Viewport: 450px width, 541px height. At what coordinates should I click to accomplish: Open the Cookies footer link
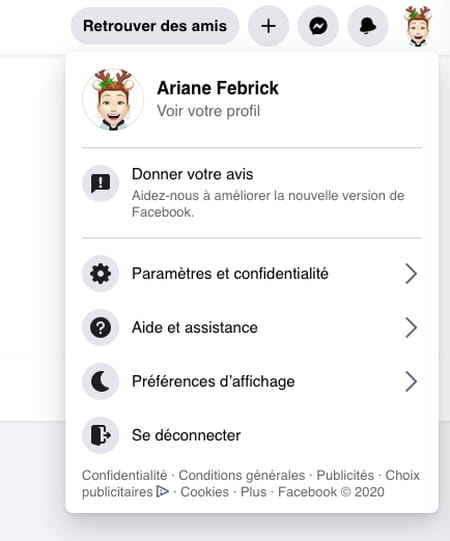pyautogui.click(x=205, y=492)
